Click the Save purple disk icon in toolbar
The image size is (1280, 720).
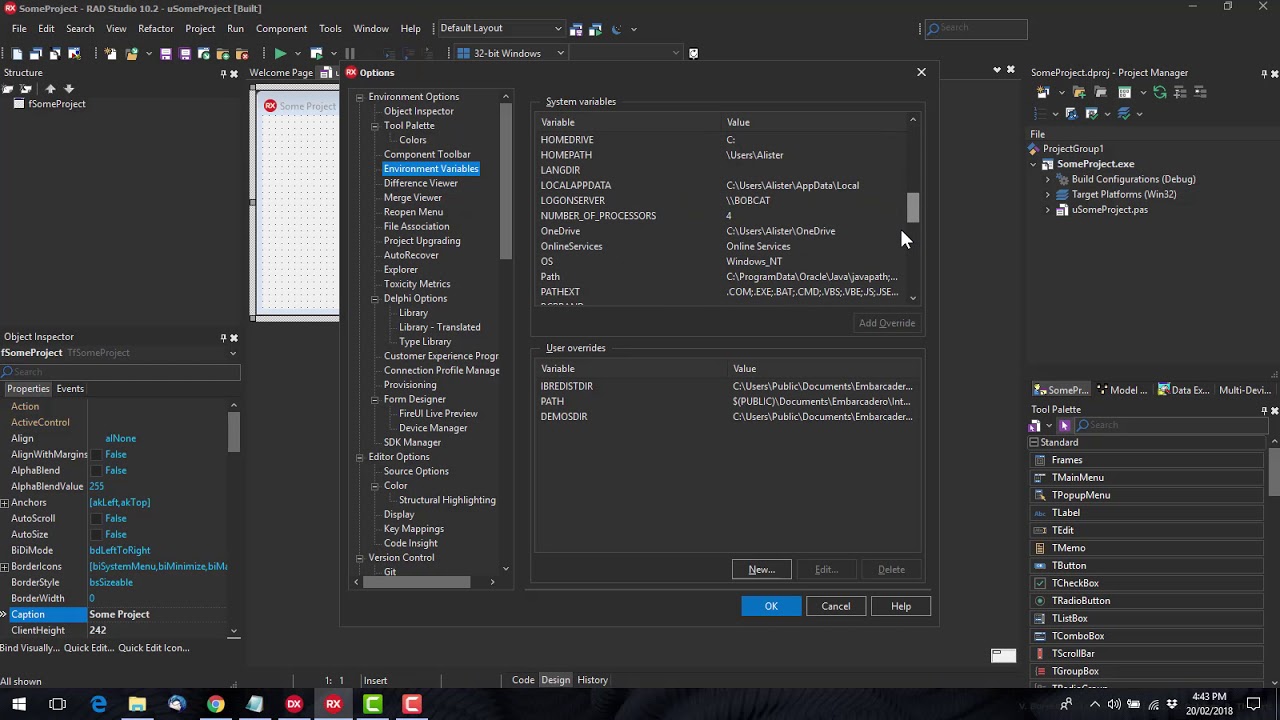pyautogui.click(x=166, y=53)
